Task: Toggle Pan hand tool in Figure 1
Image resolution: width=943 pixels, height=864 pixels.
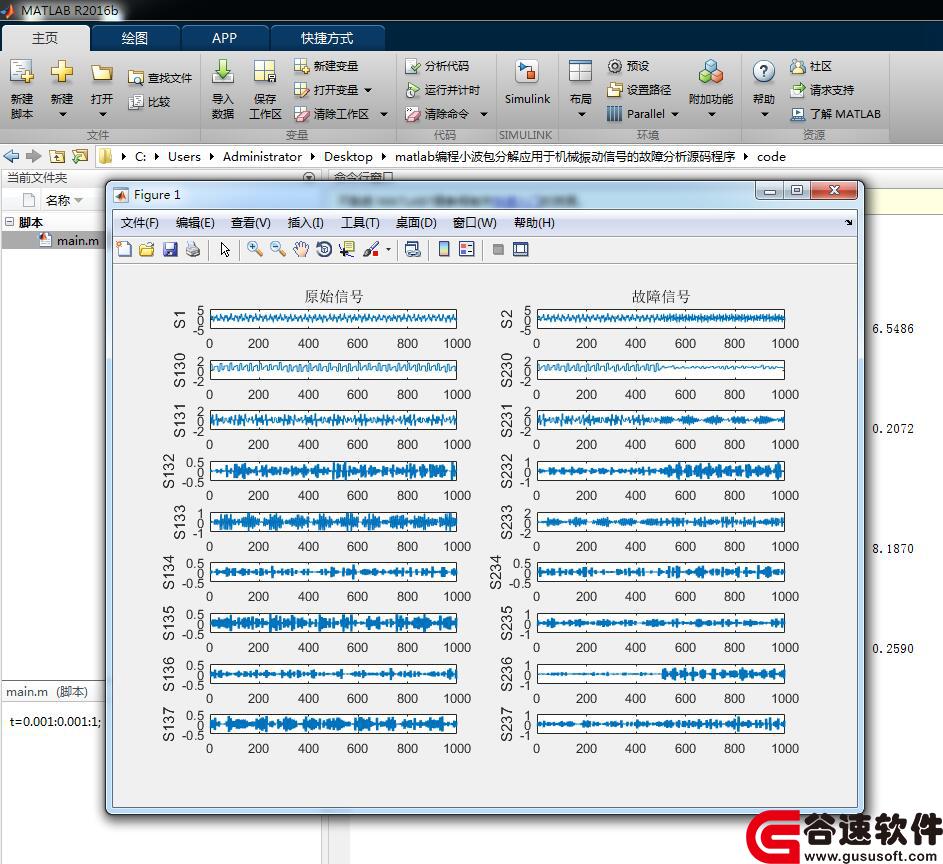Action: 301,249
